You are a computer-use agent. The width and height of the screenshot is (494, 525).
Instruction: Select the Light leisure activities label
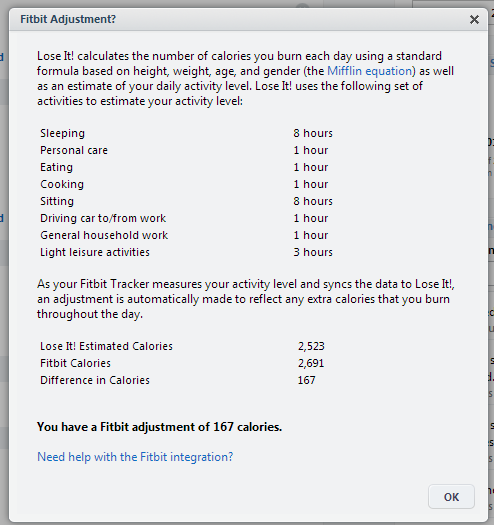[95, 252]
